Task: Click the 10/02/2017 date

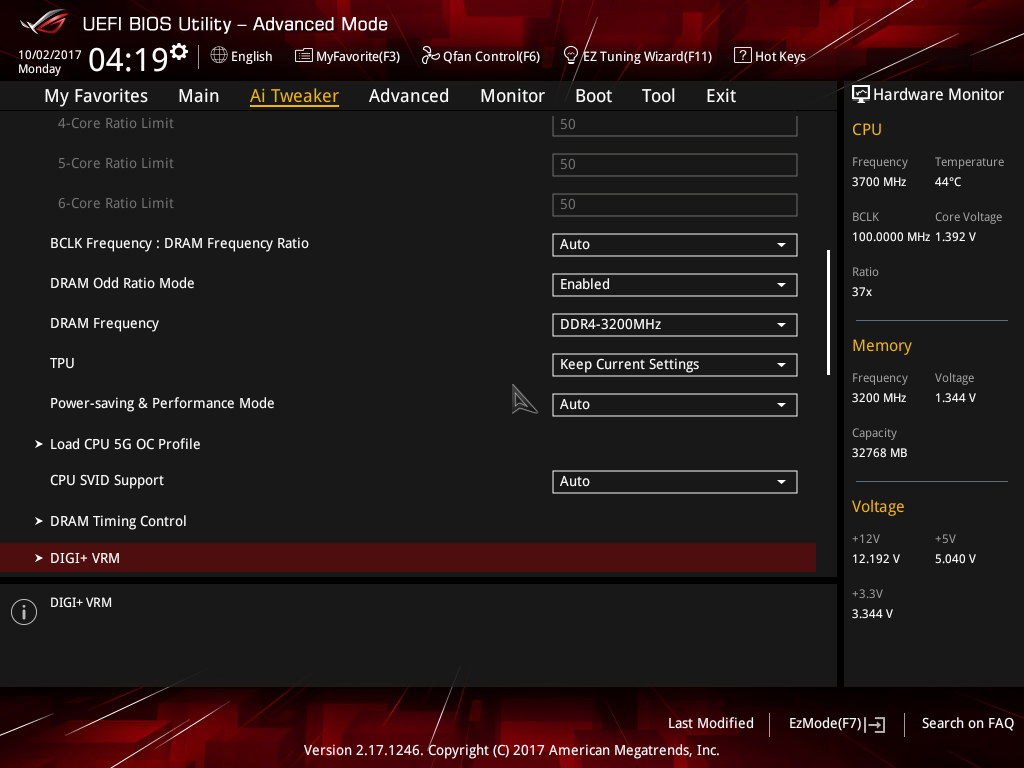Action: (x=50, y=55)
